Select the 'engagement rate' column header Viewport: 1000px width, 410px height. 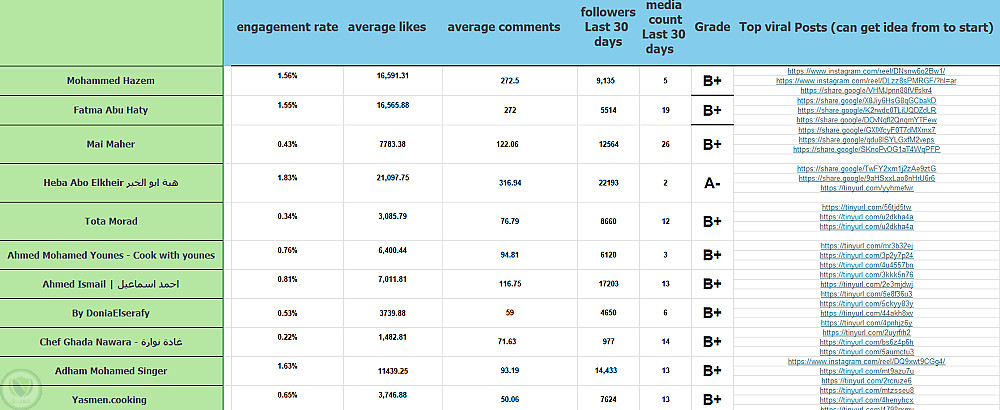click(x=287, y=27)
